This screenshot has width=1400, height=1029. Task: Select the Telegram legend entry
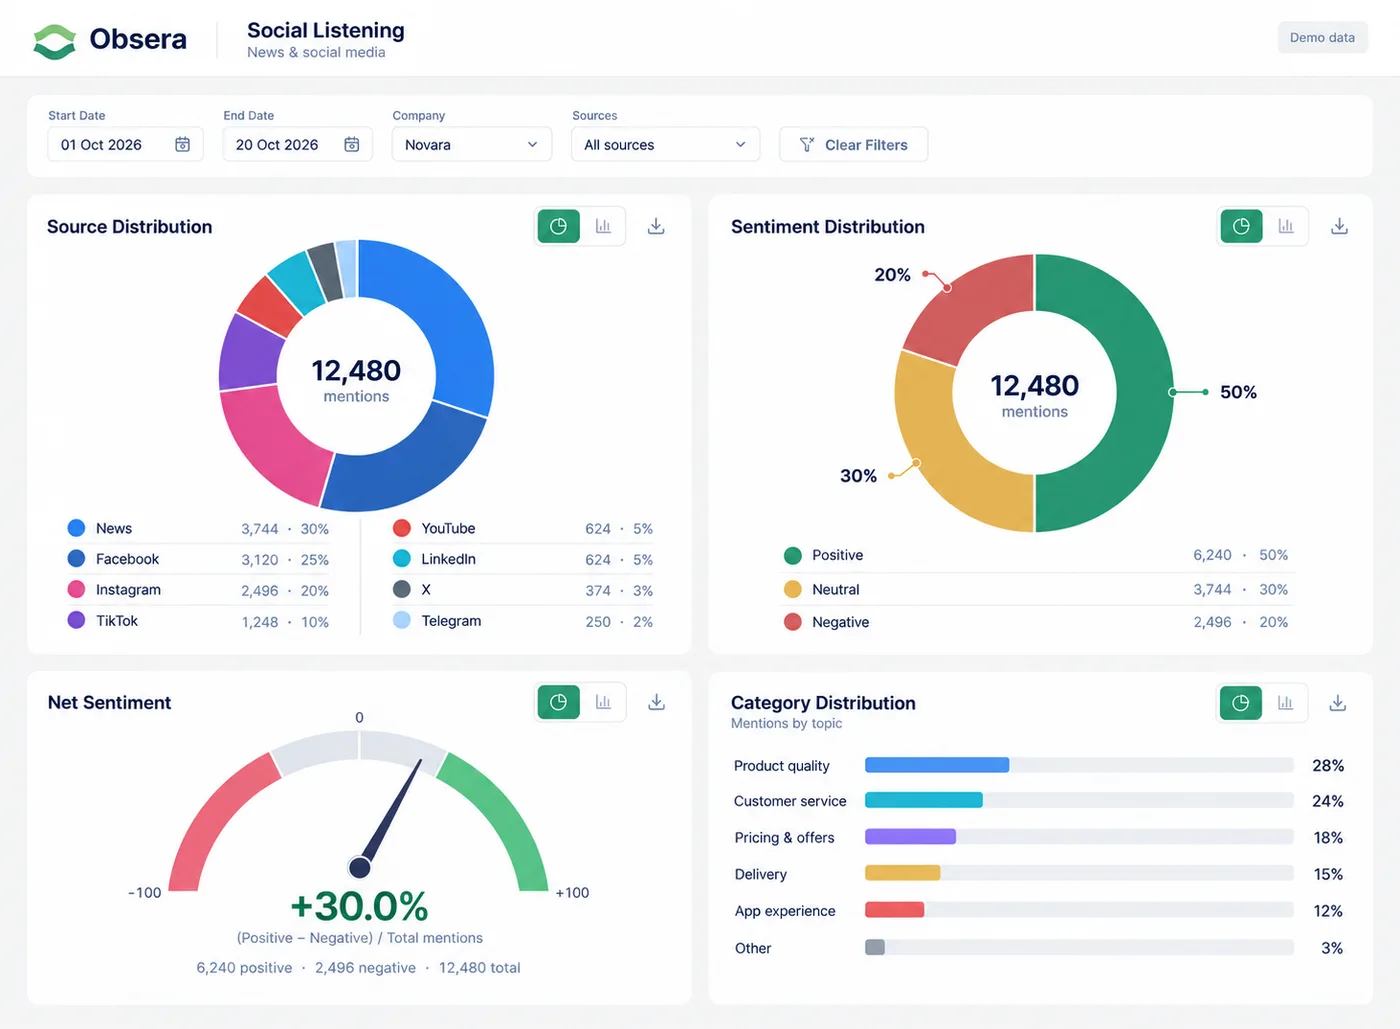(523, 621)
